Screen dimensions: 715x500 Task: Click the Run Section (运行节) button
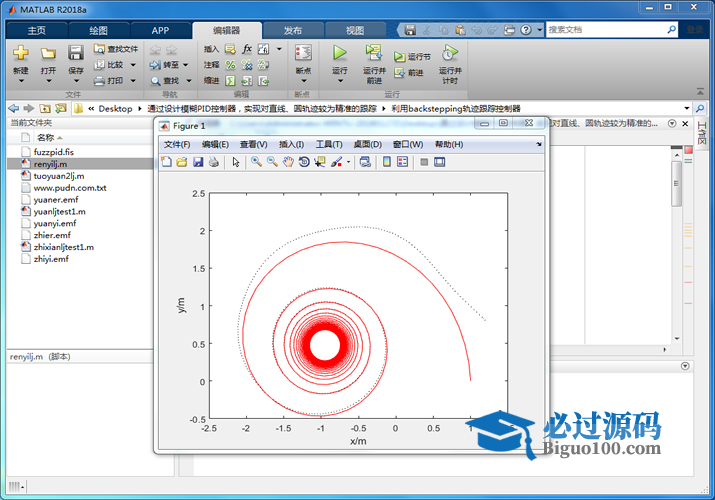tap(412, 57)
